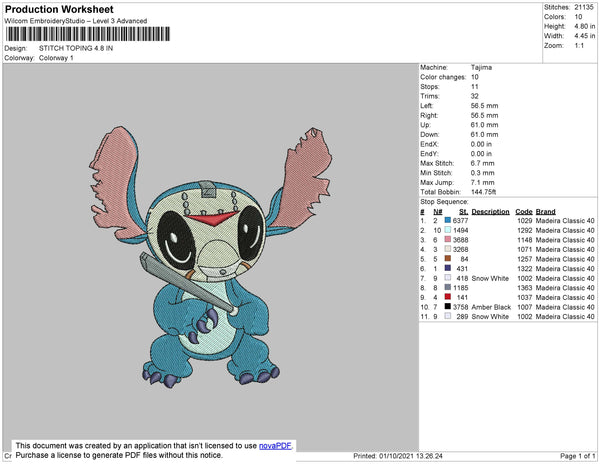Click the Stitches value '21135'
Image resolution: width=600 pixels, height=464 pixels.
coord(585,7)
